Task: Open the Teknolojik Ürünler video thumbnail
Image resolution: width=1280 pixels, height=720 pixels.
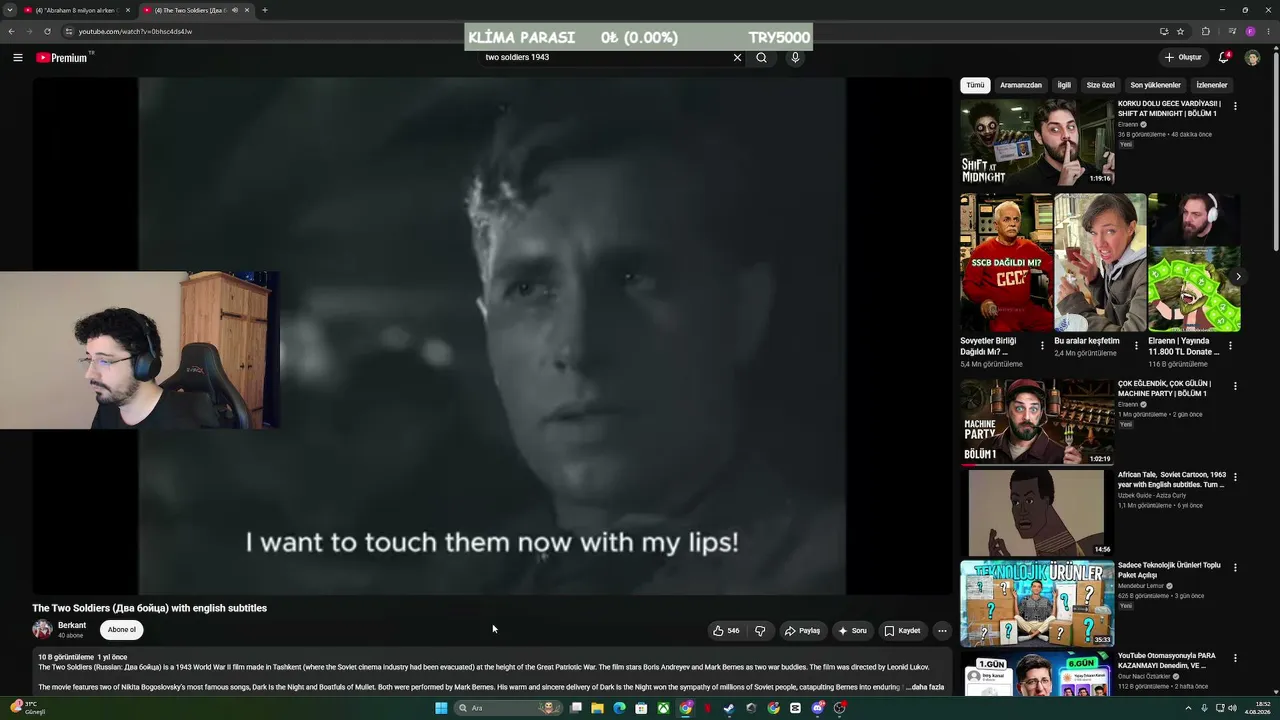Action: 1037,603
